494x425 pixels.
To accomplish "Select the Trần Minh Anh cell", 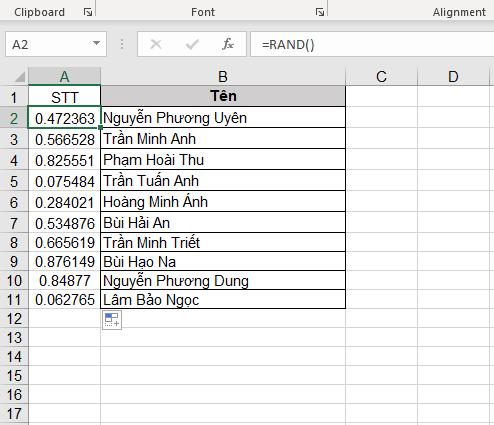I will (223, 139).
